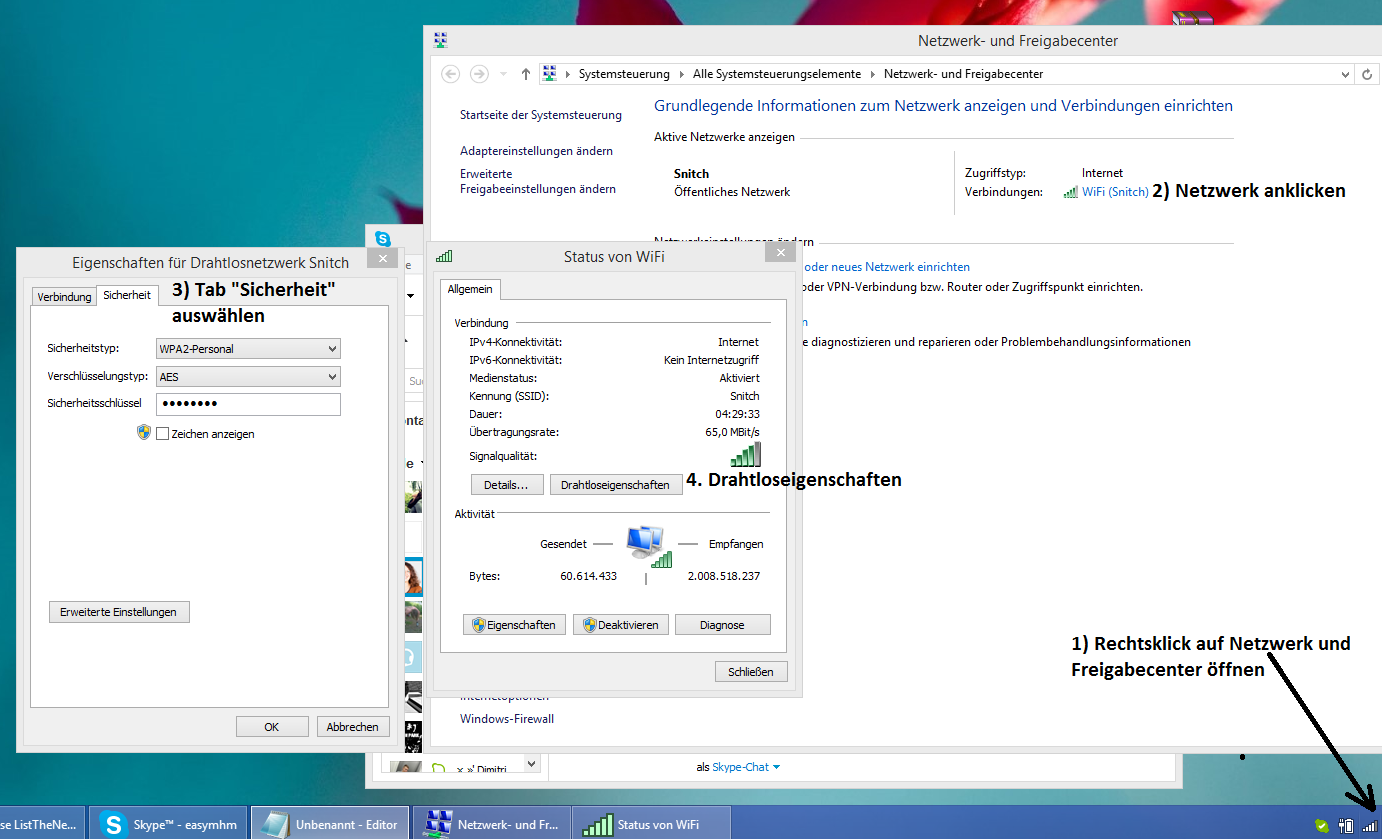
Task: Click the network signal icon in system tray
Action: click(x=1369, y=826)
